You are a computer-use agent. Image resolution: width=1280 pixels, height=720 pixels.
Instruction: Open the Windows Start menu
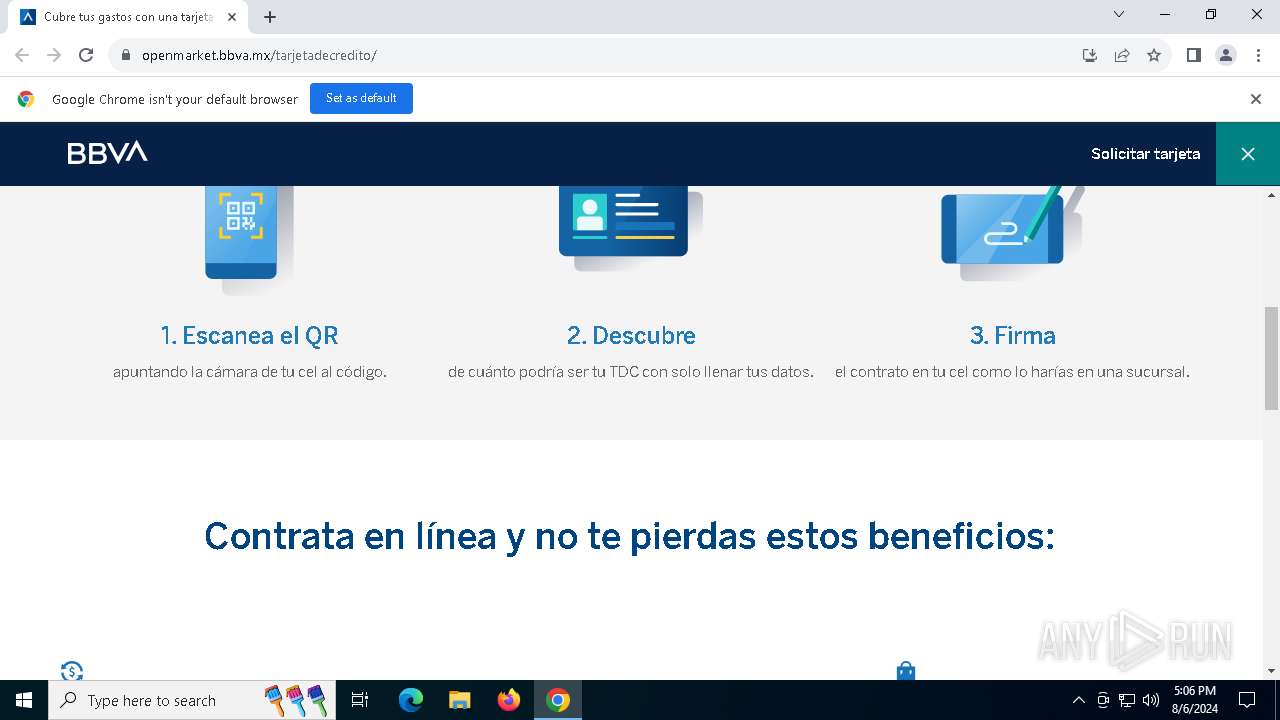24,700
